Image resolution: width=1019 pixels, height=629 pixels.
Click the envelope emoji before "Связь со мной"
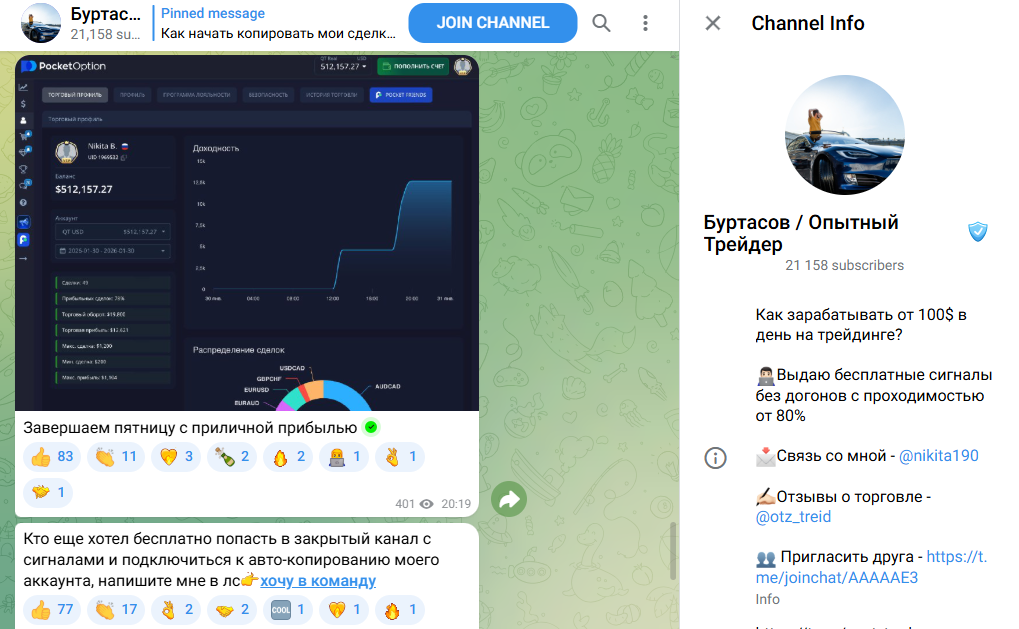tap(766, 456)
